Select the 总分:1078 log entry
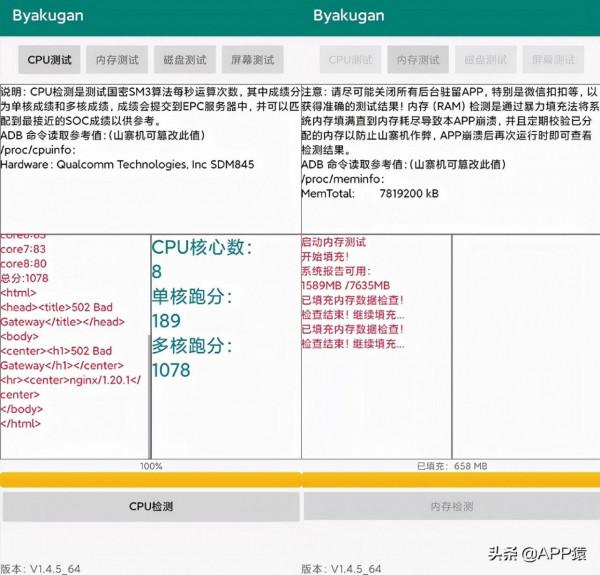This screenshot has height=575, width=600. click(x=24, y=278)
